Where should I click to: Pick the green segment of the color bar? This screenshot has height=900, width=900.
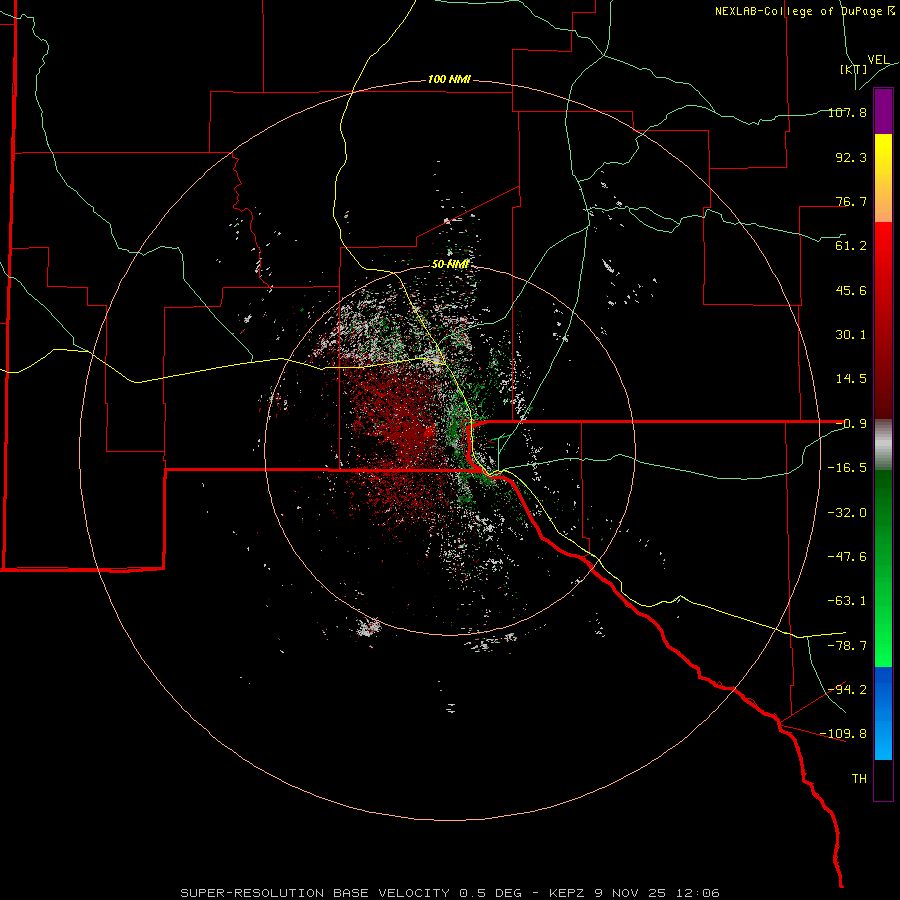[x=883, y=568]
